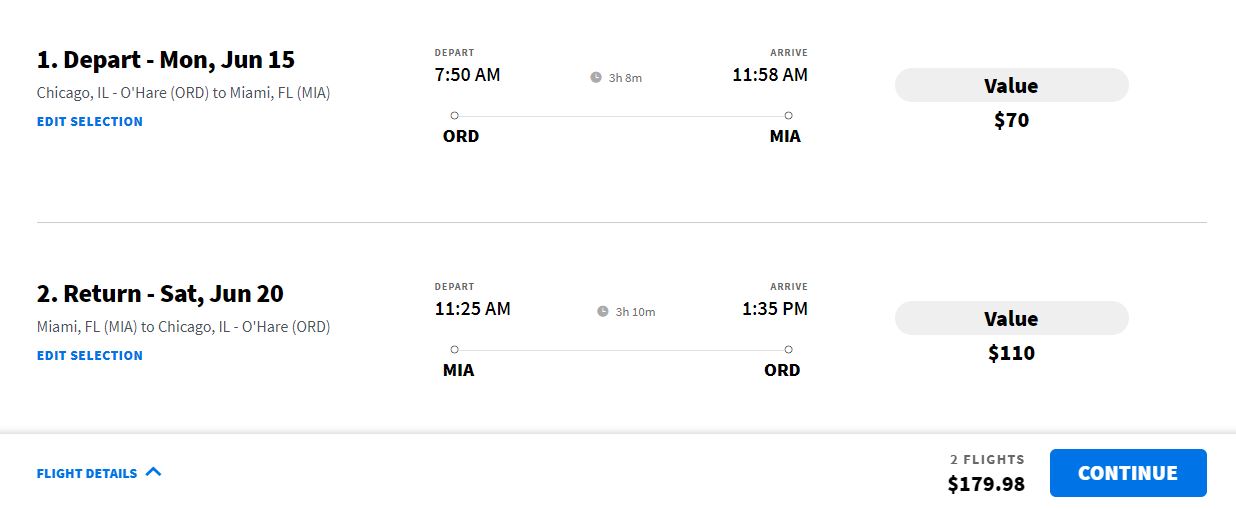Edit selection for the Jun 15 departing flight
The image size is (1236, 509).
click(90, 121)
